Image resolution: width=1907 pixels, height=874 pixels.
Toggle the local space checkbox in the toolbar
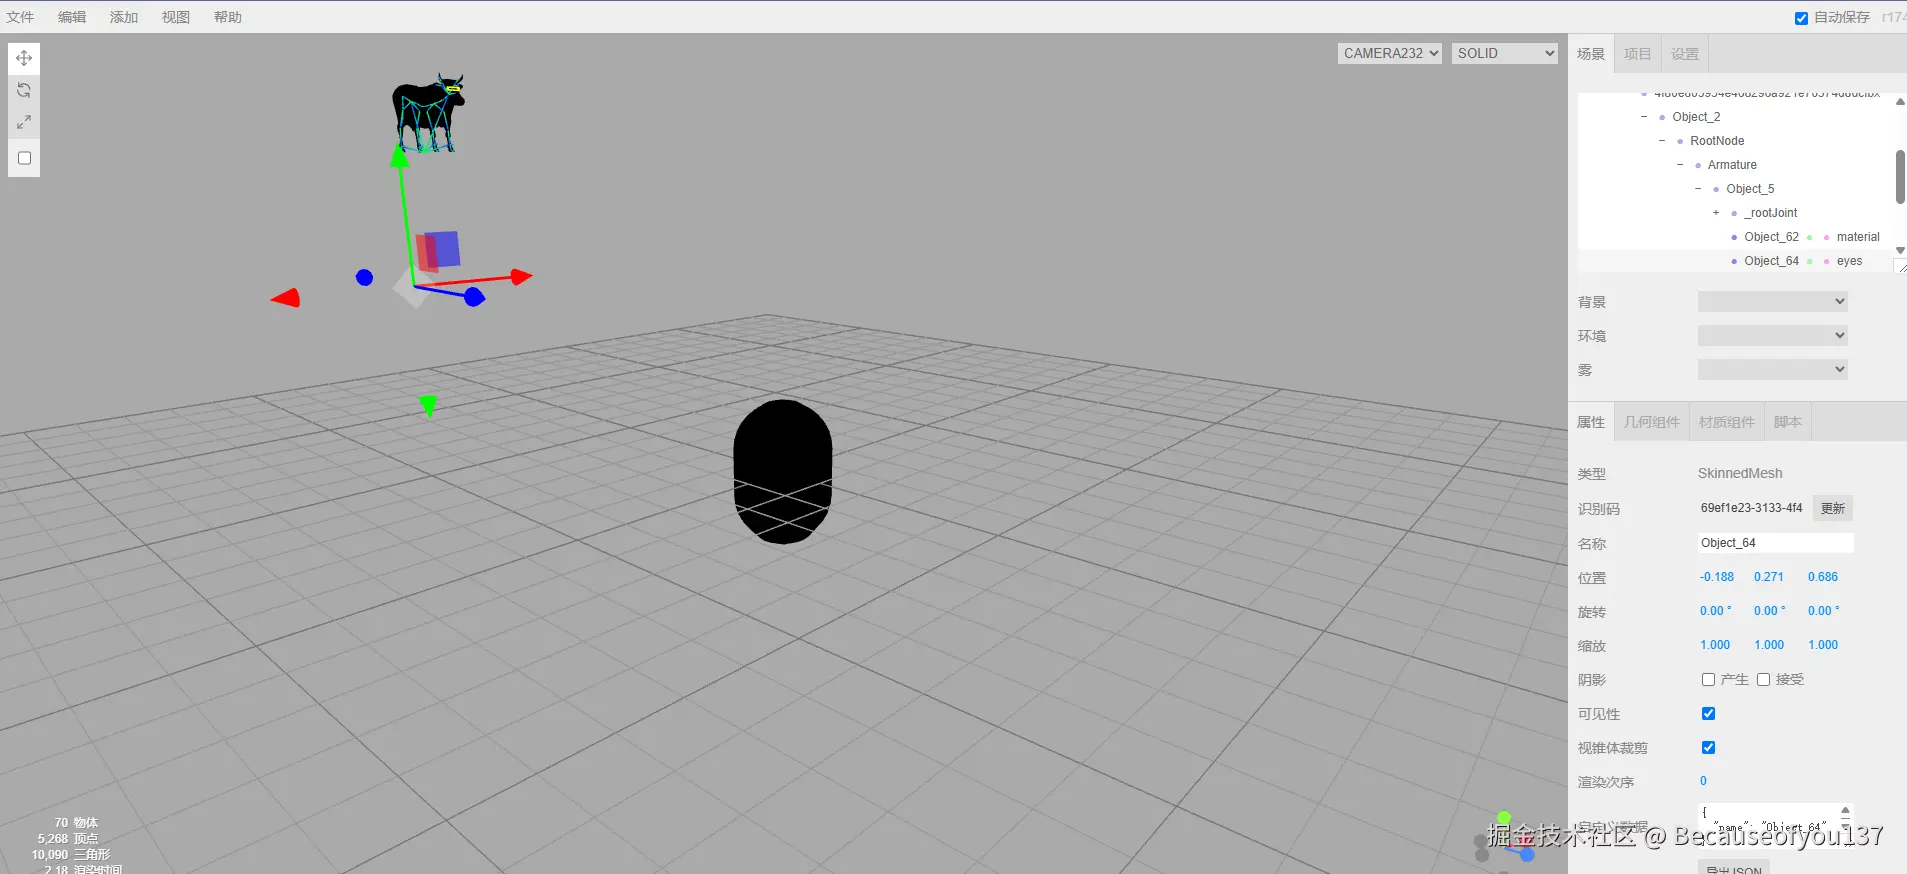point(25,158)
